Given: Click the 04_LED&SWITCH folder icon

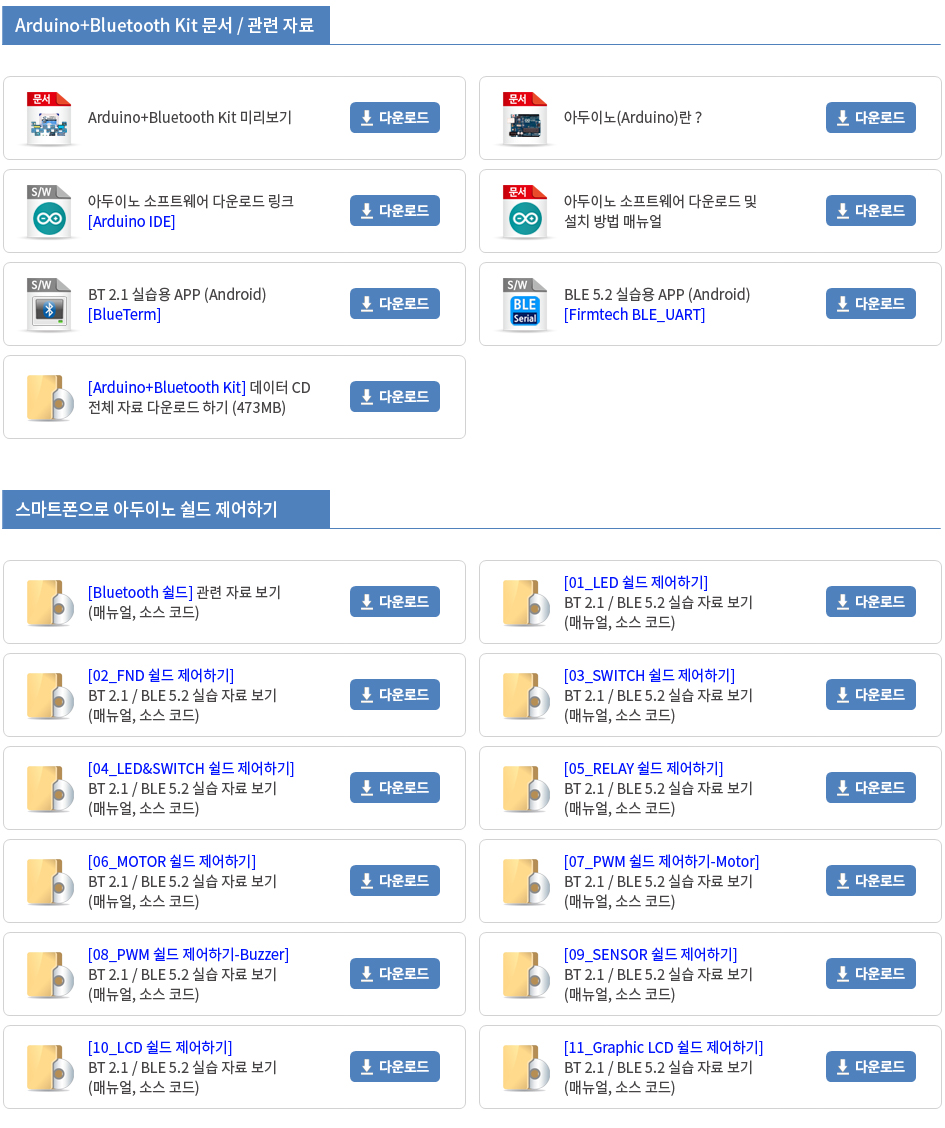Looking at the screenshot, I should tap(50, 788).
